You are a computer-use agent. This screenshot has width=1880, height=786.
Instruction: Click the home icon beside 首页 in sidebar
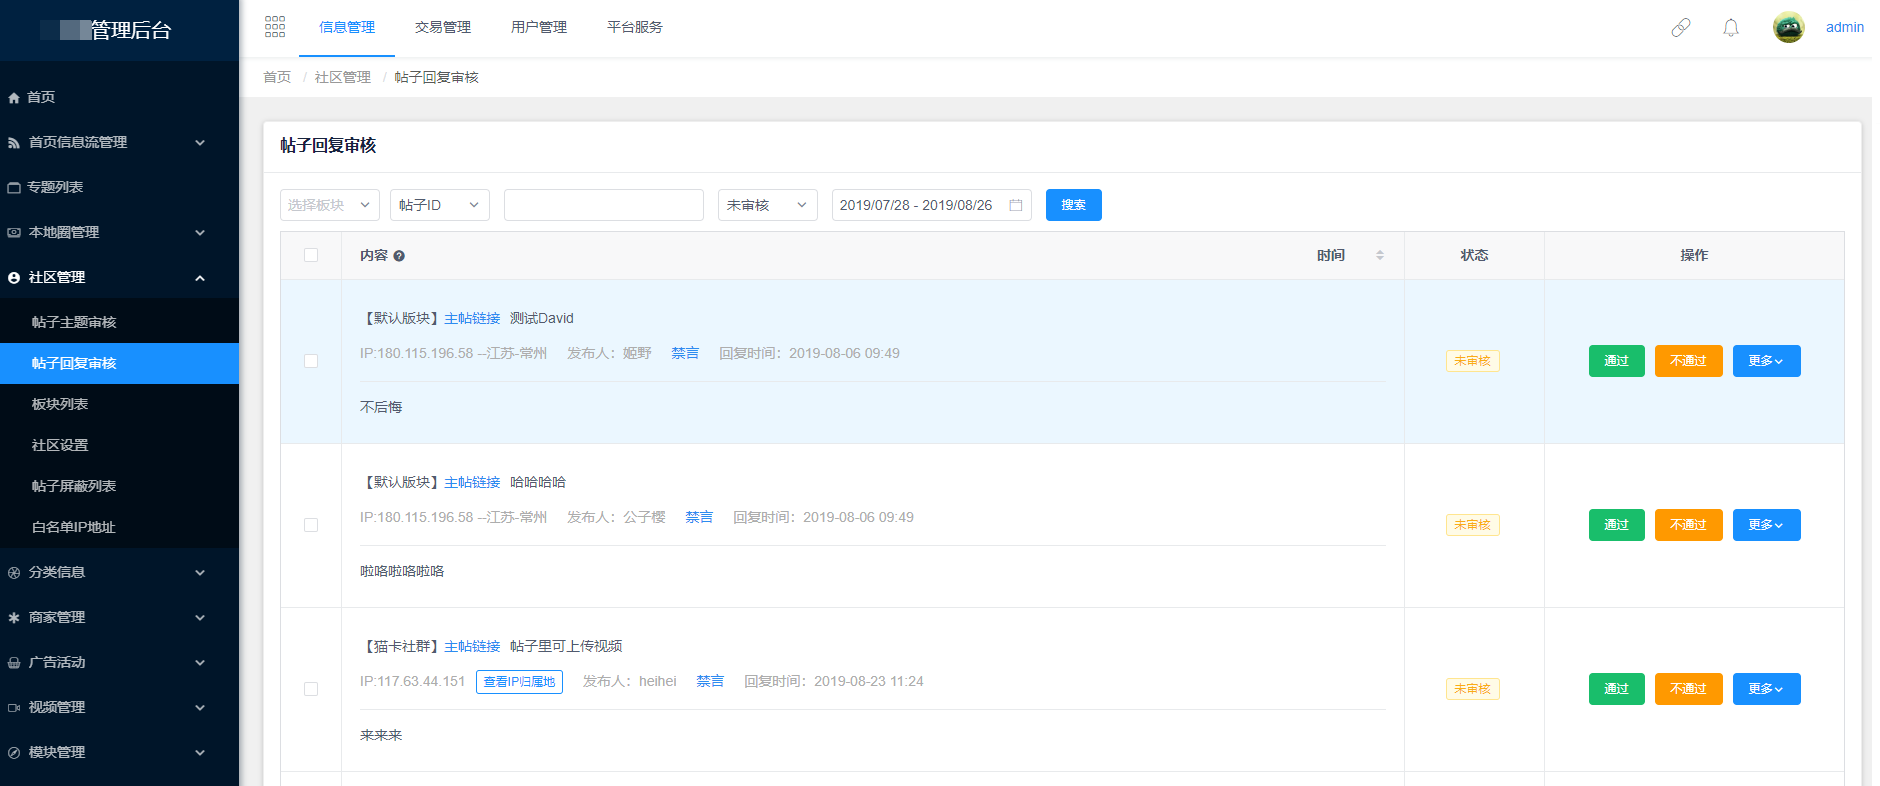pos(14,98)
